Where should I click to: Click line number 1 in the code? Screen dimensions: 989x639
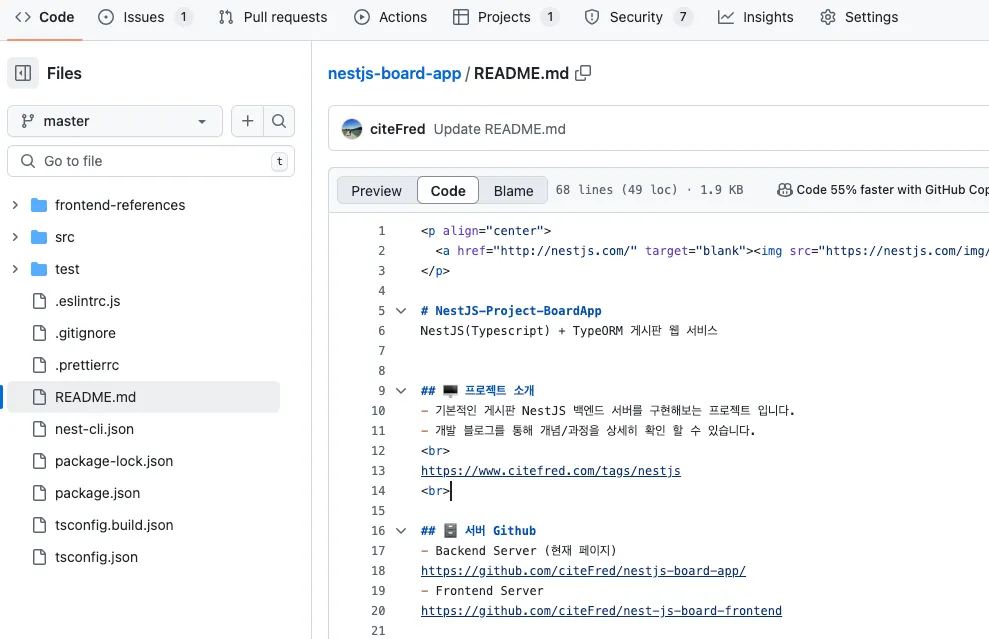pyautogui.click(x=381, y=231)
